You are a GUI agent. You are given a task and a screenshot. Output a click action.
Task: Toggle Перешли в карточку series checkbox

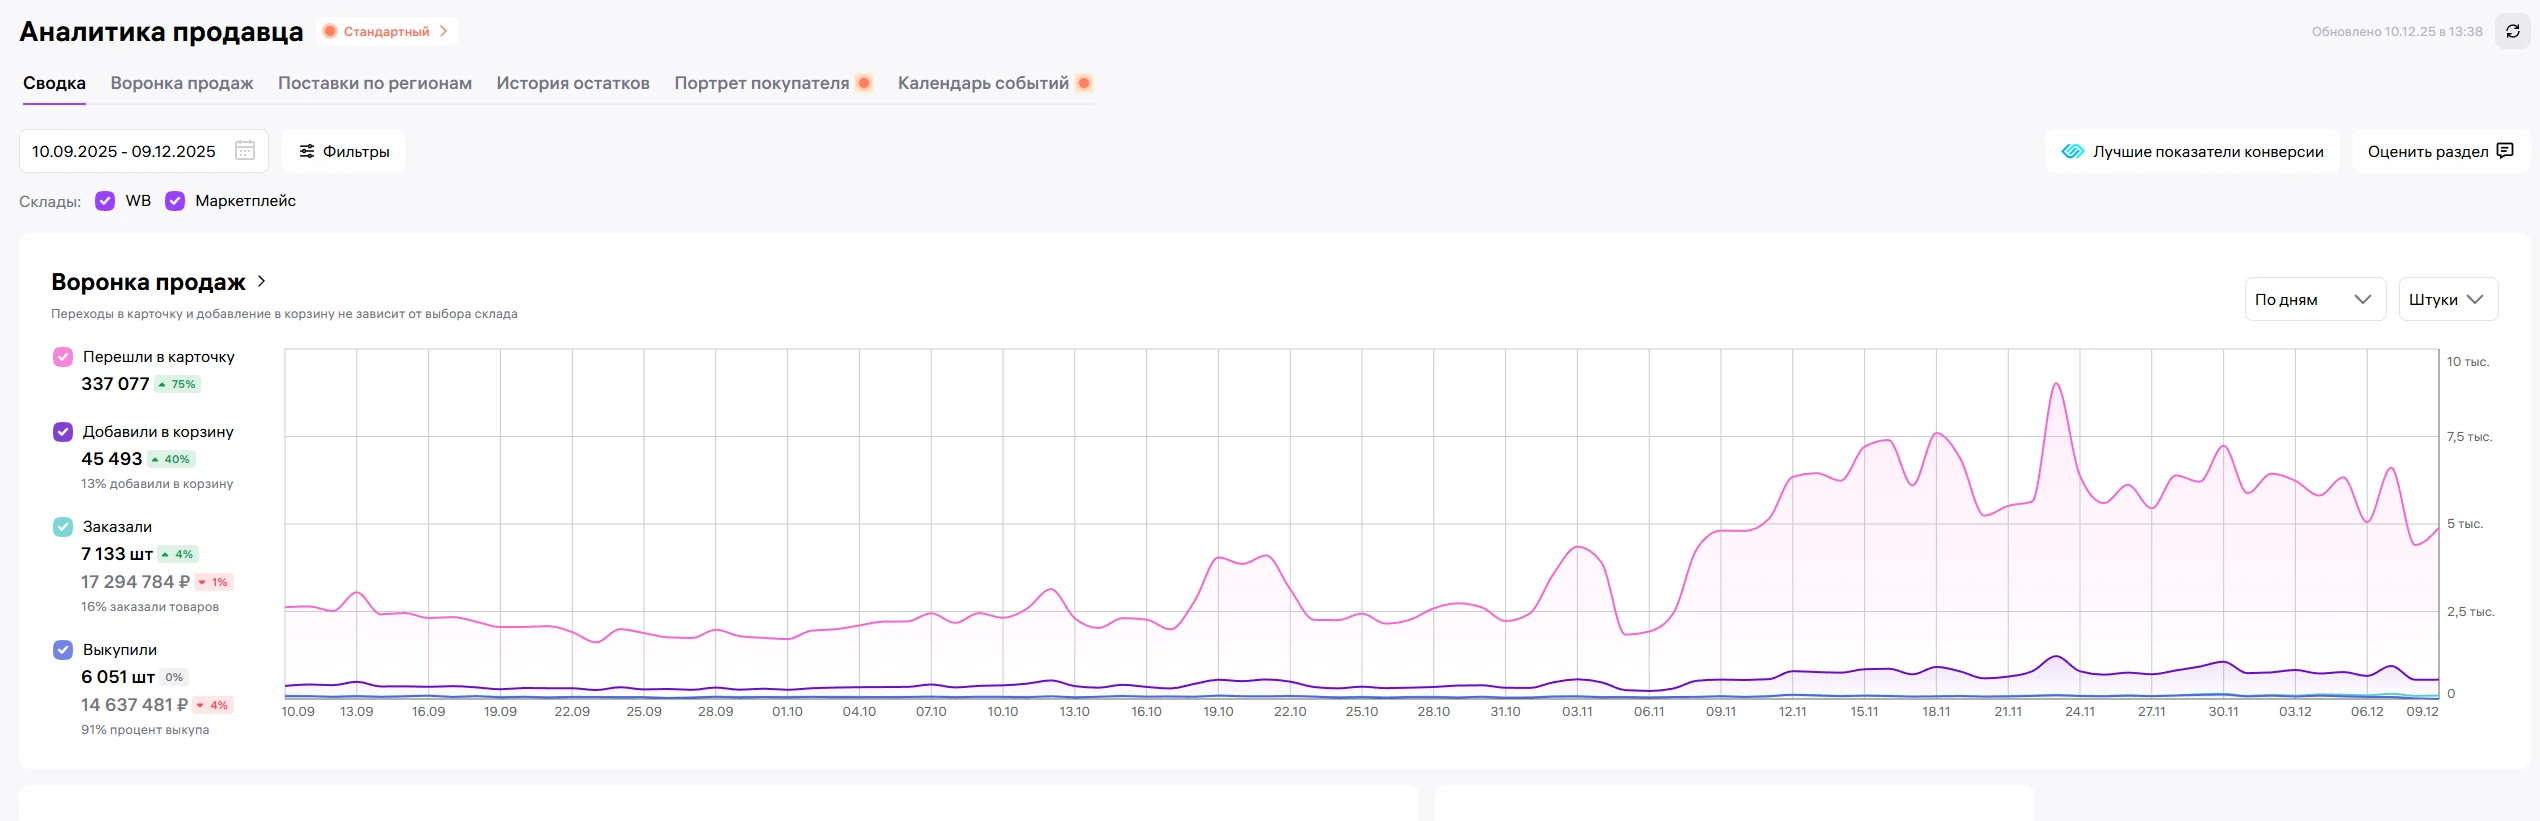coord(63,357)
